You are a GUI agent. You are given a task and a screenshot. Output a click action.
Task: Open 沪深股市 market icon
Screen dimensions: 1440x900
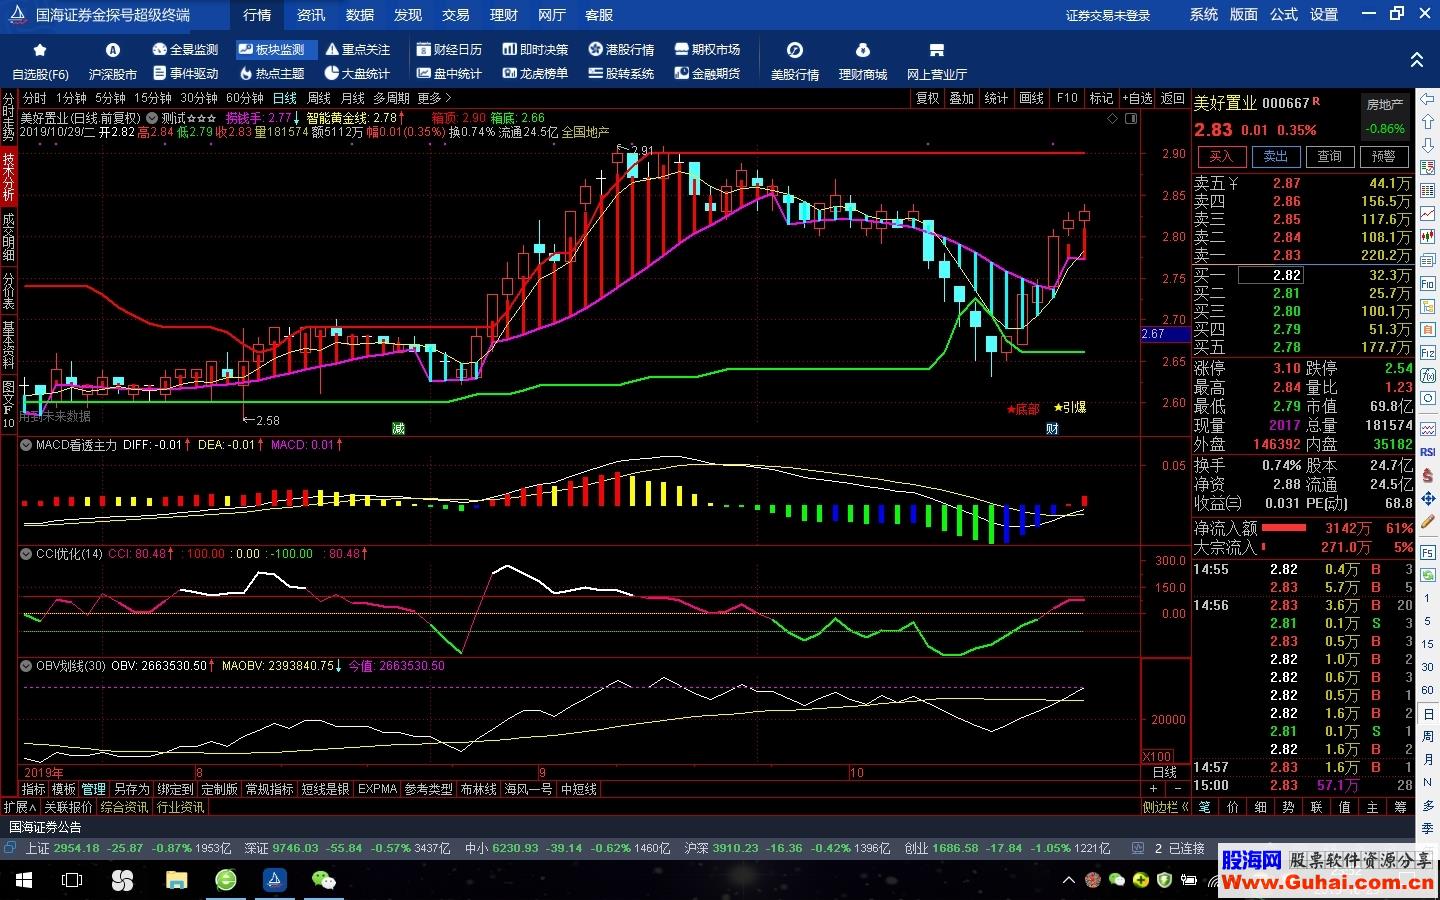[113, 61]
